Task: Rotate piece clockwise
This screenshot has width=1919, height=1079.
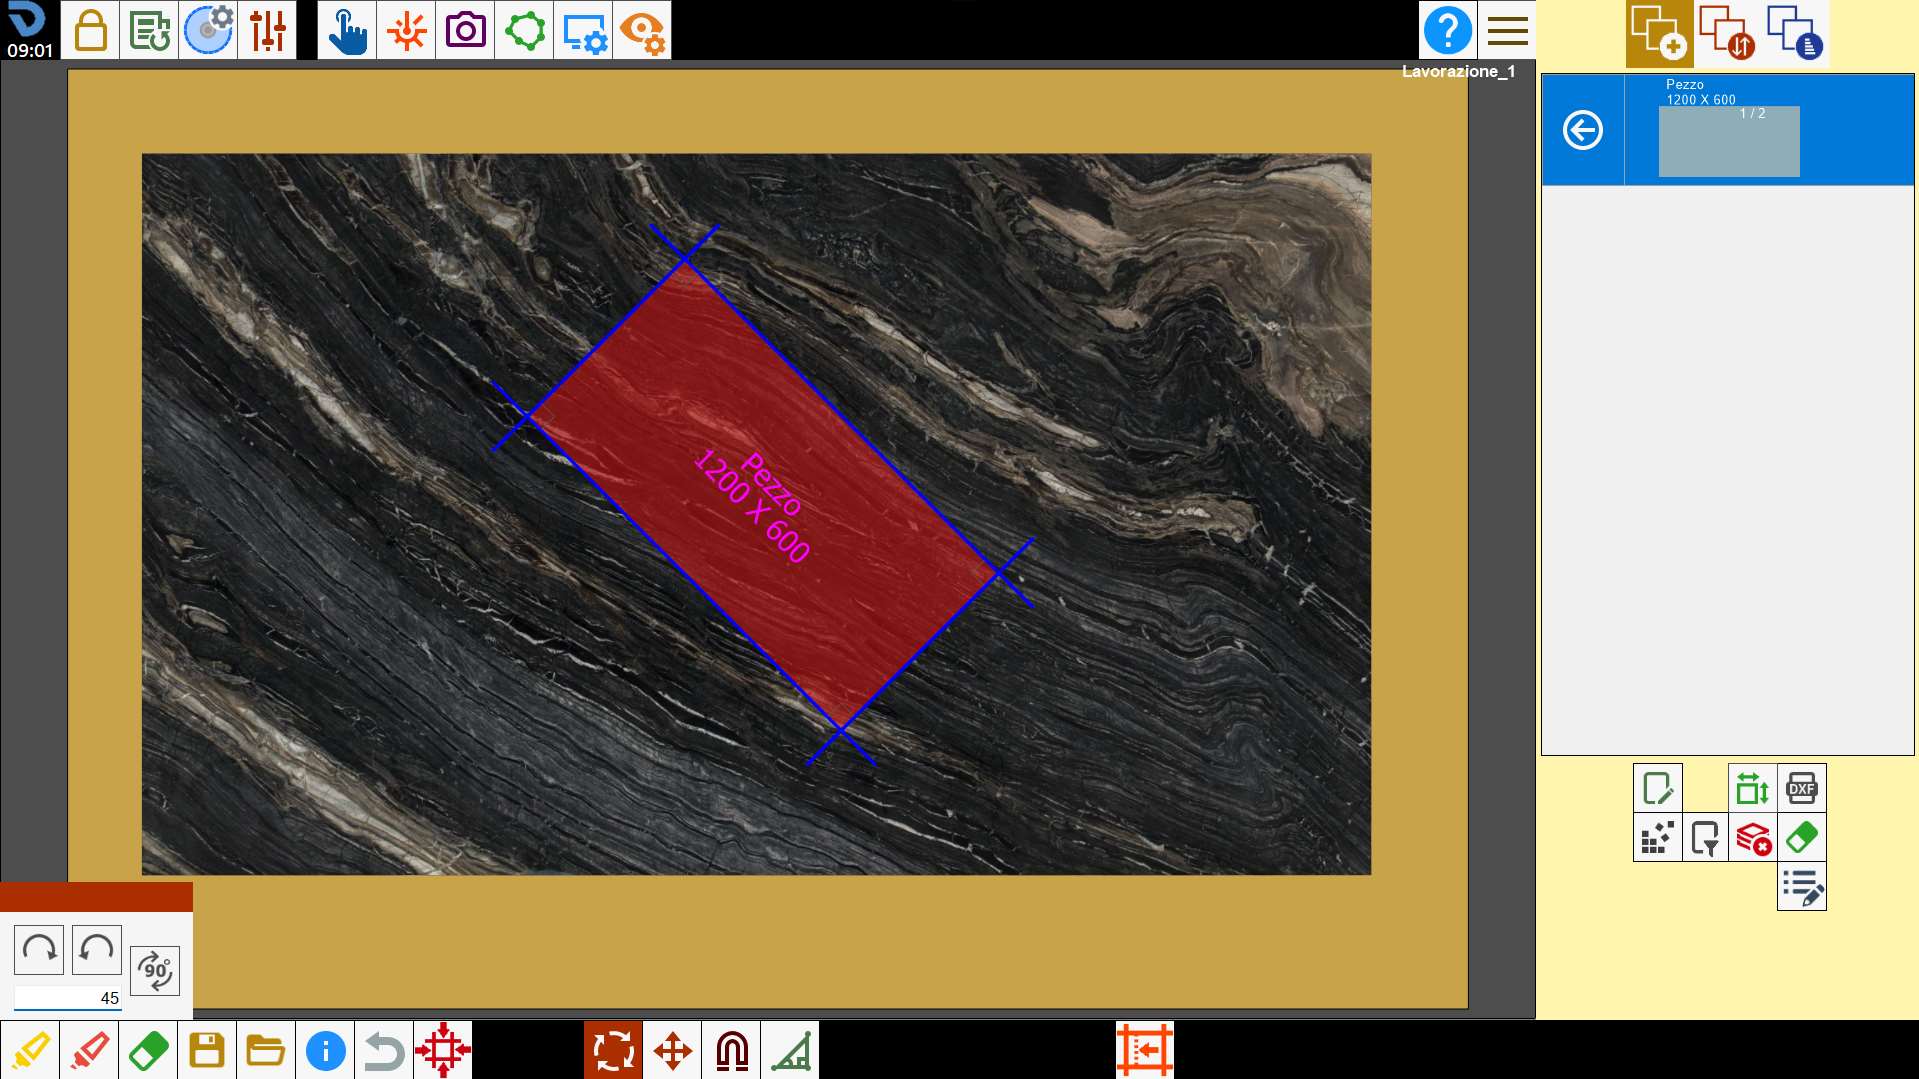Action: tap(39, 949)
